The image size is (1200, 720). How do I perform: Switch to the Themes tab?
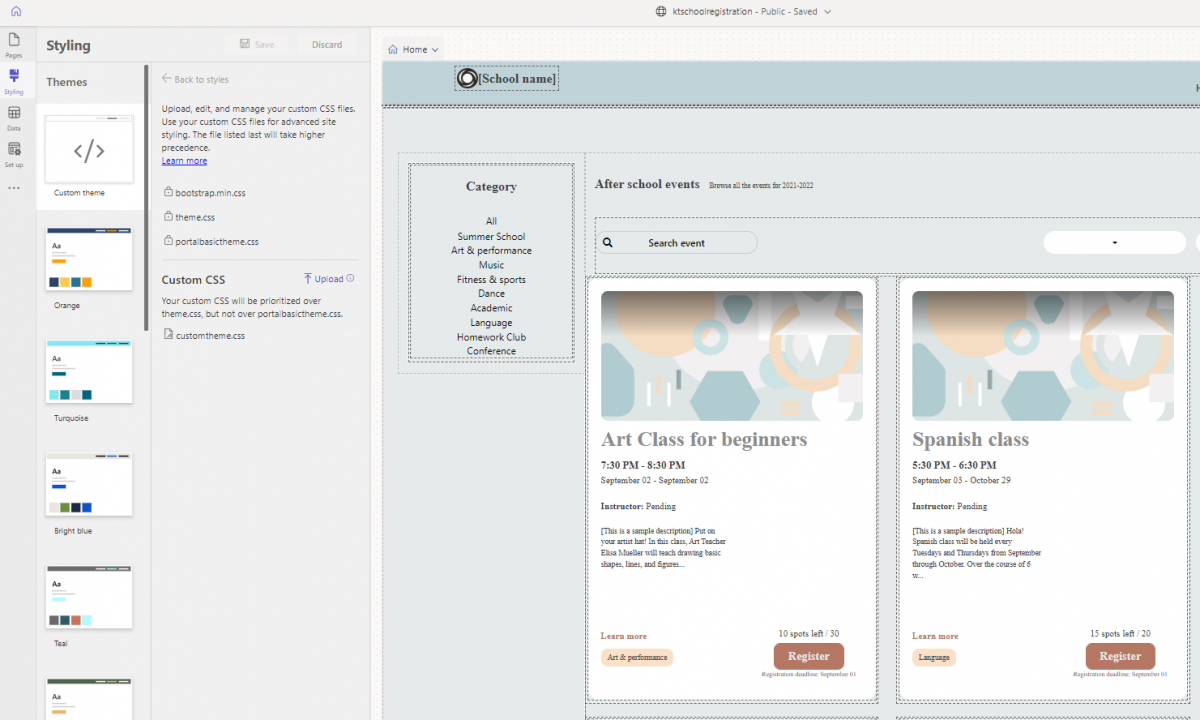(66, 81)
